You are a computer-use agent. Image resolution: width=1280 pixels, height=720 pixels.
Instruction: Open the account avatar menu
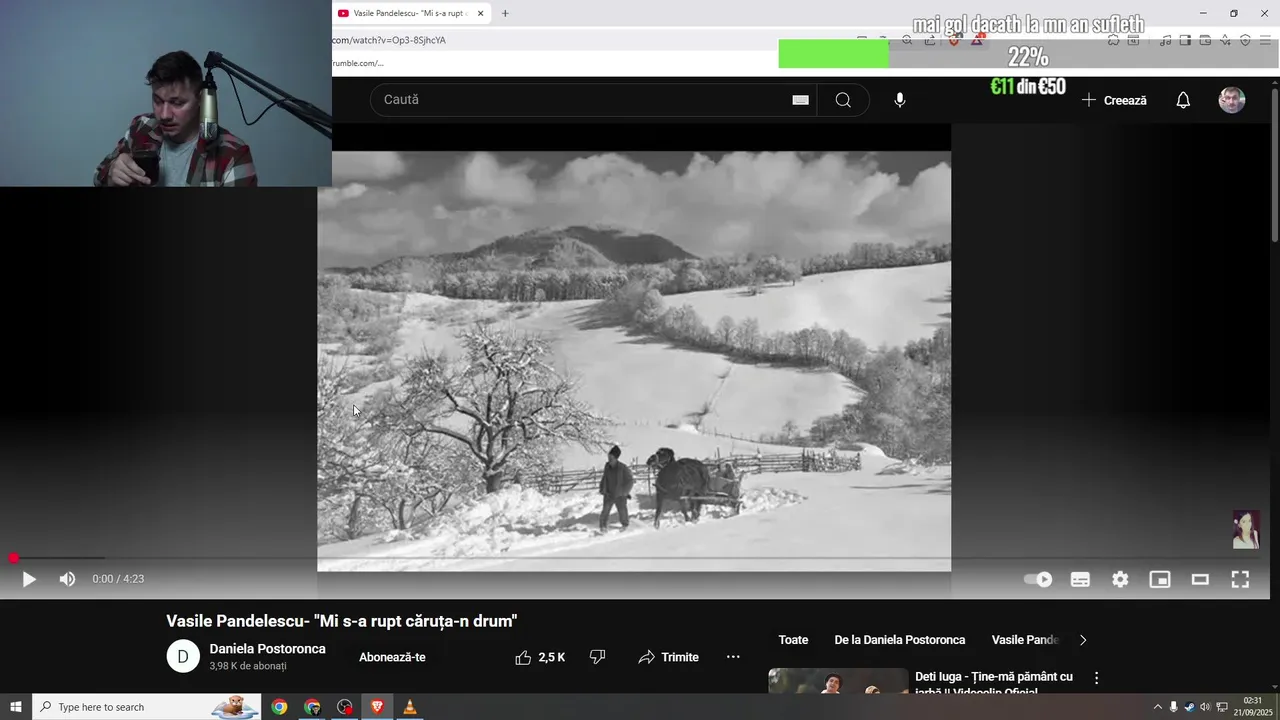[x=1232, y=100]
